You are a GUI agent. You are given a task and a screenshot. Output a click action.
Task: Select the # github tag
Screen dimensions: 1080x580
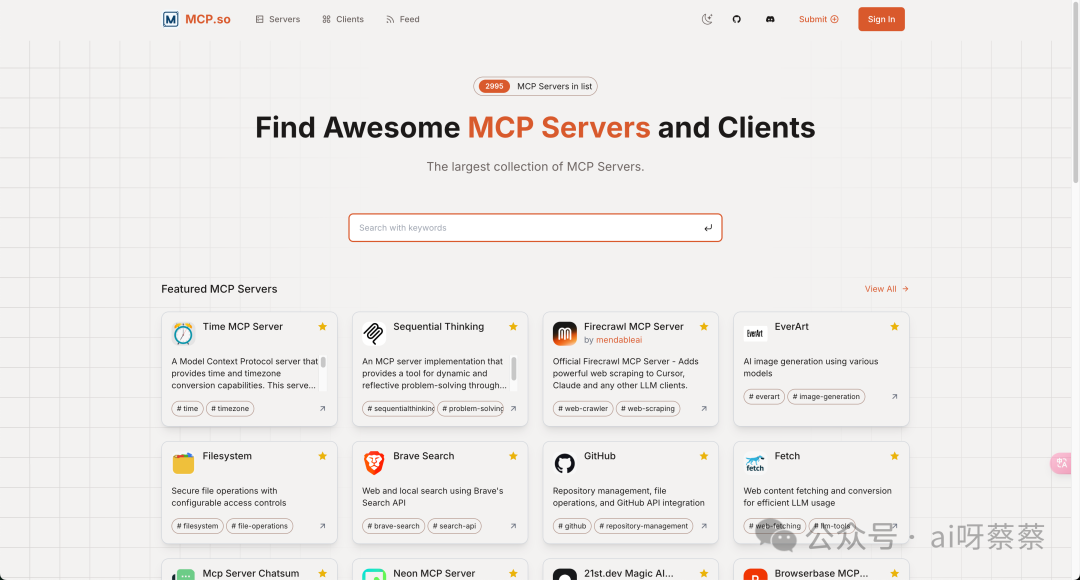(x=572, y=526)
